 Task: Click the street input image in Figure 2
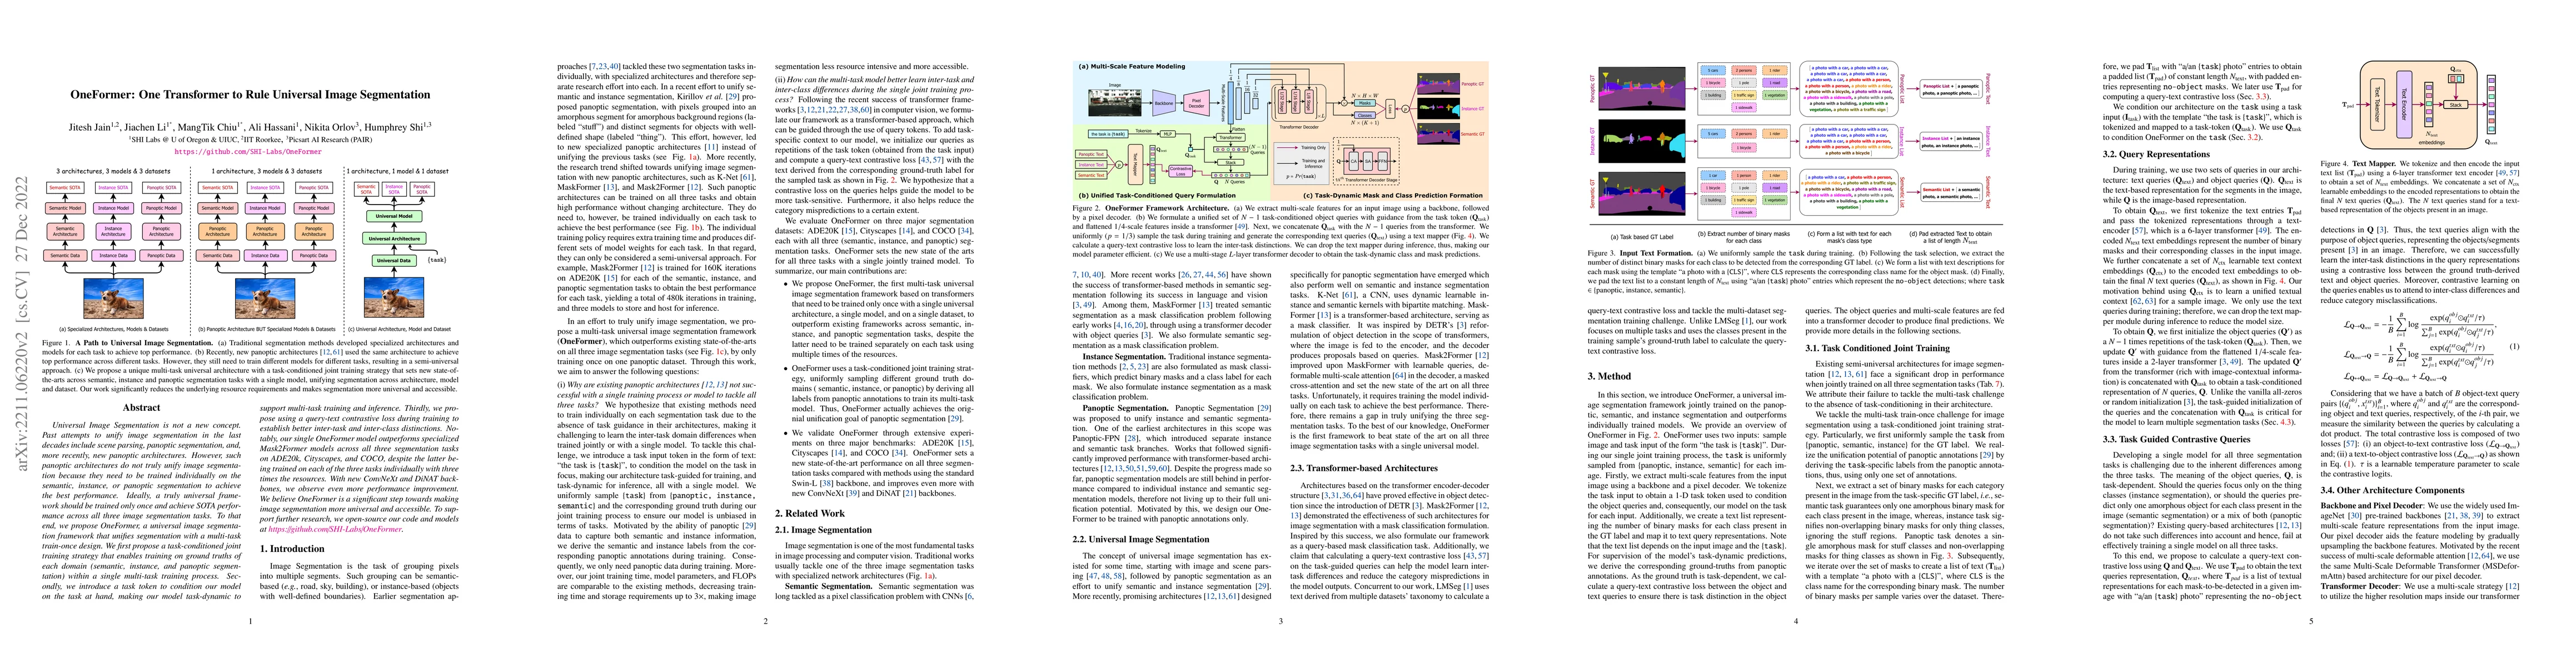click(x=1115, y=103)
